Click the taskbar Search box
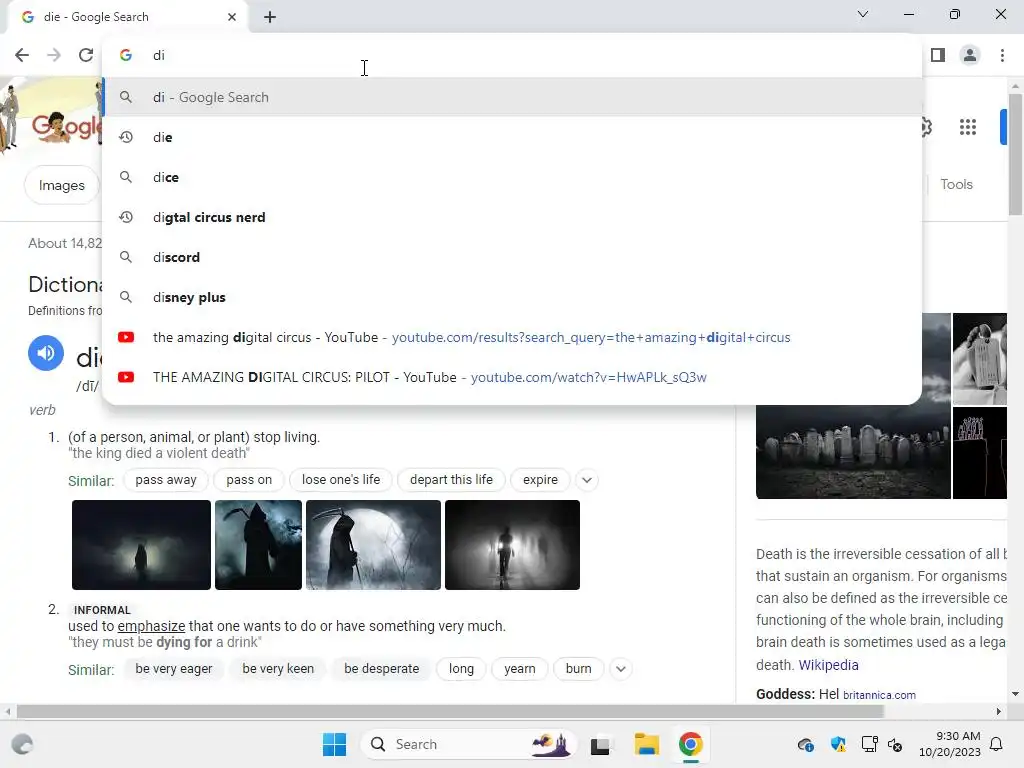This screenshot has height=768, width=1024. [x=468, y=744]
